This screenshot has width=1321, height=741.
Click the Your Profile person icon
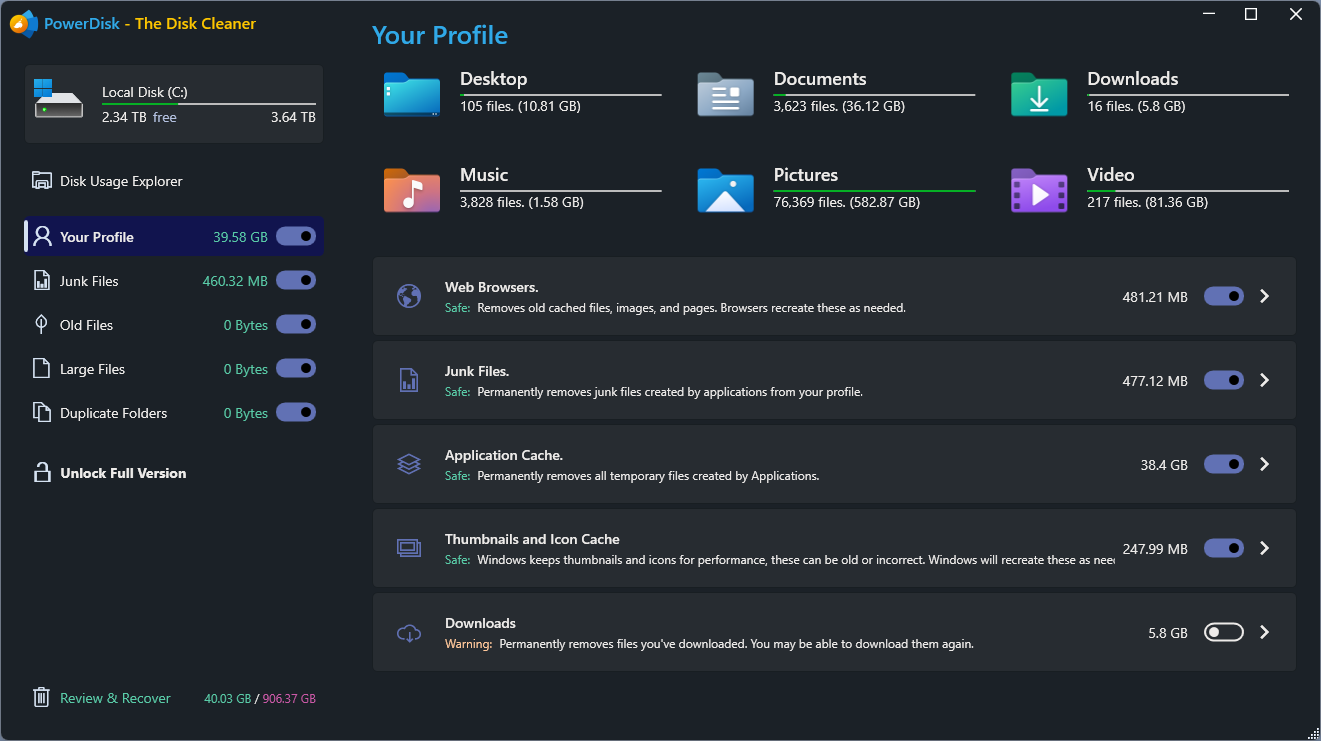42,237
